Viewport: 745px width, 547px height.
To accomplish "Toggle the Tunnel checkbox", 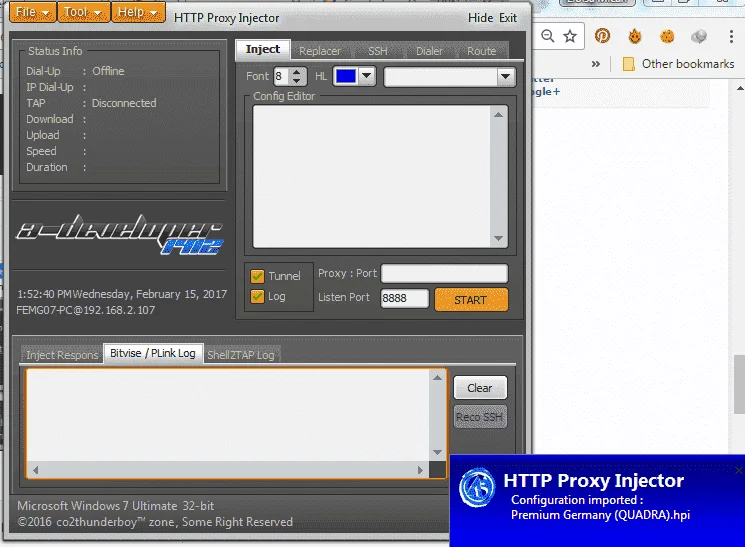I will pos(257,276).
